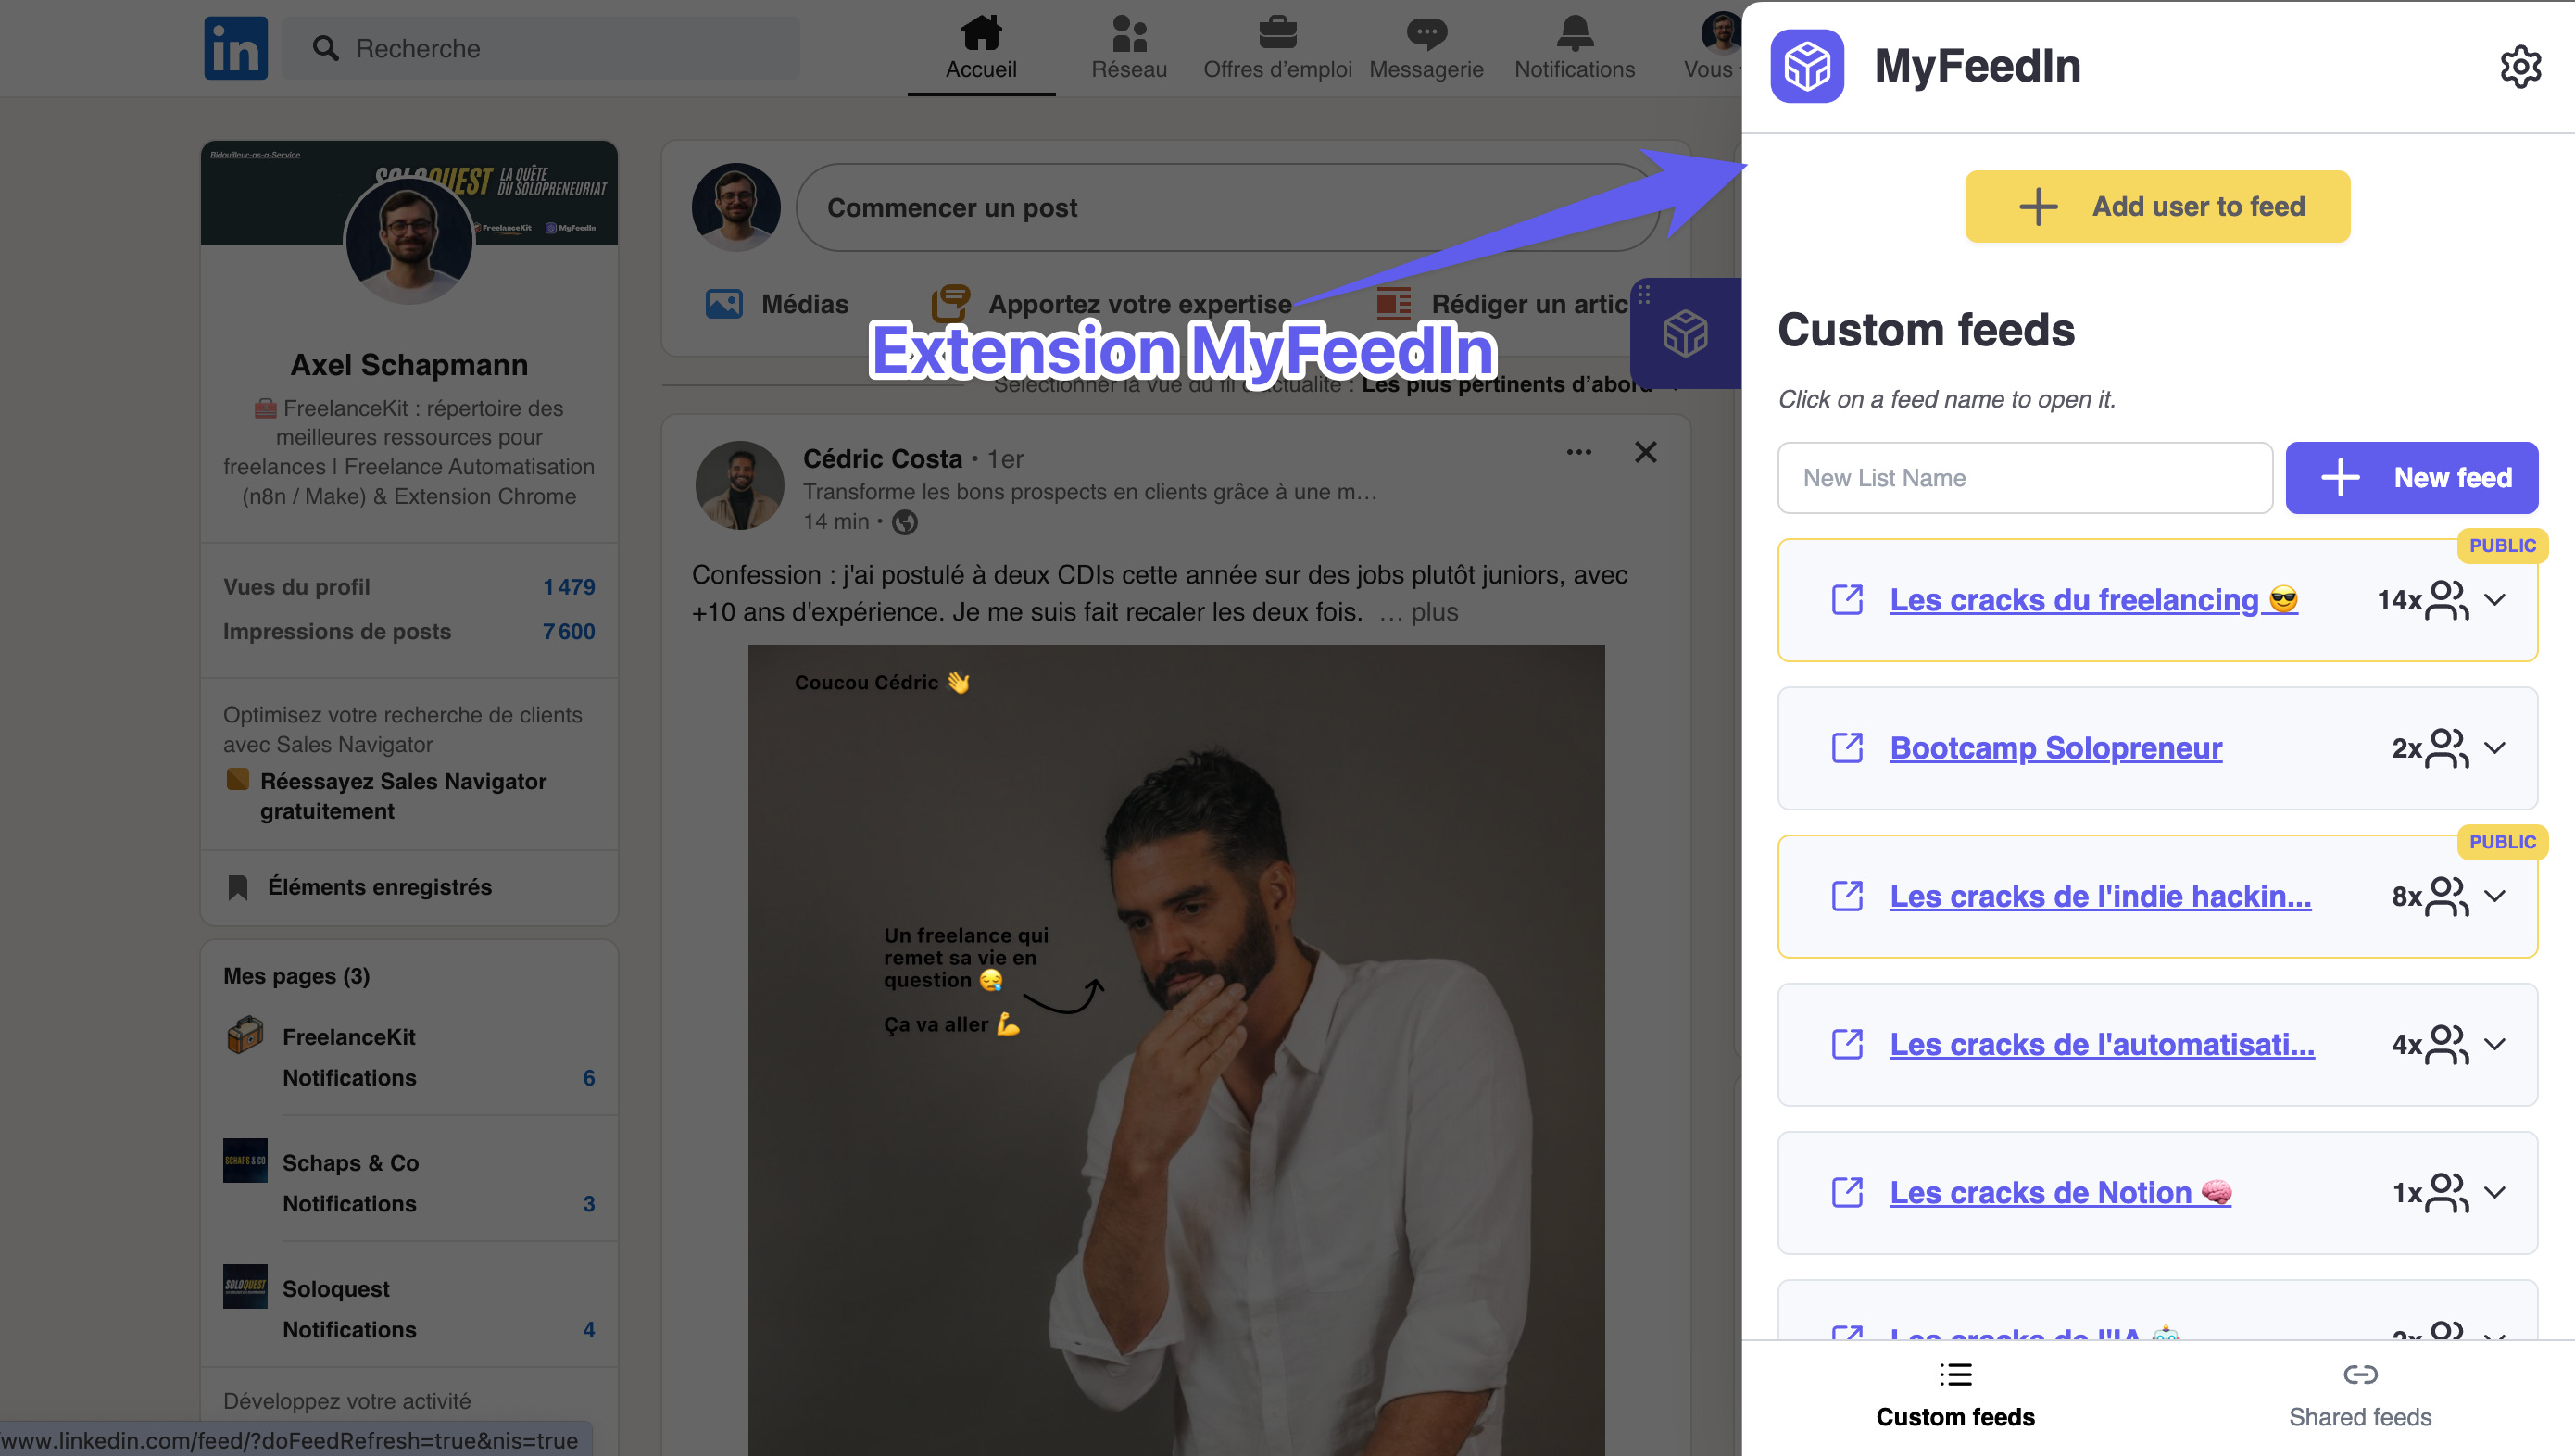The height and width of the screenshot is (1456, 2575).
Task: Click the MyFeedIn floating cube widget
Action: [1685, 333]
